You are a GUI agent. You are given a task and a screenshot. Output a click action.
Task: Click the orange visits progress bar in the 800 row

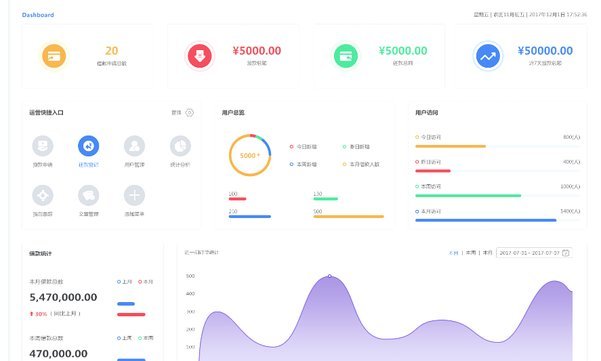point(450,146)
